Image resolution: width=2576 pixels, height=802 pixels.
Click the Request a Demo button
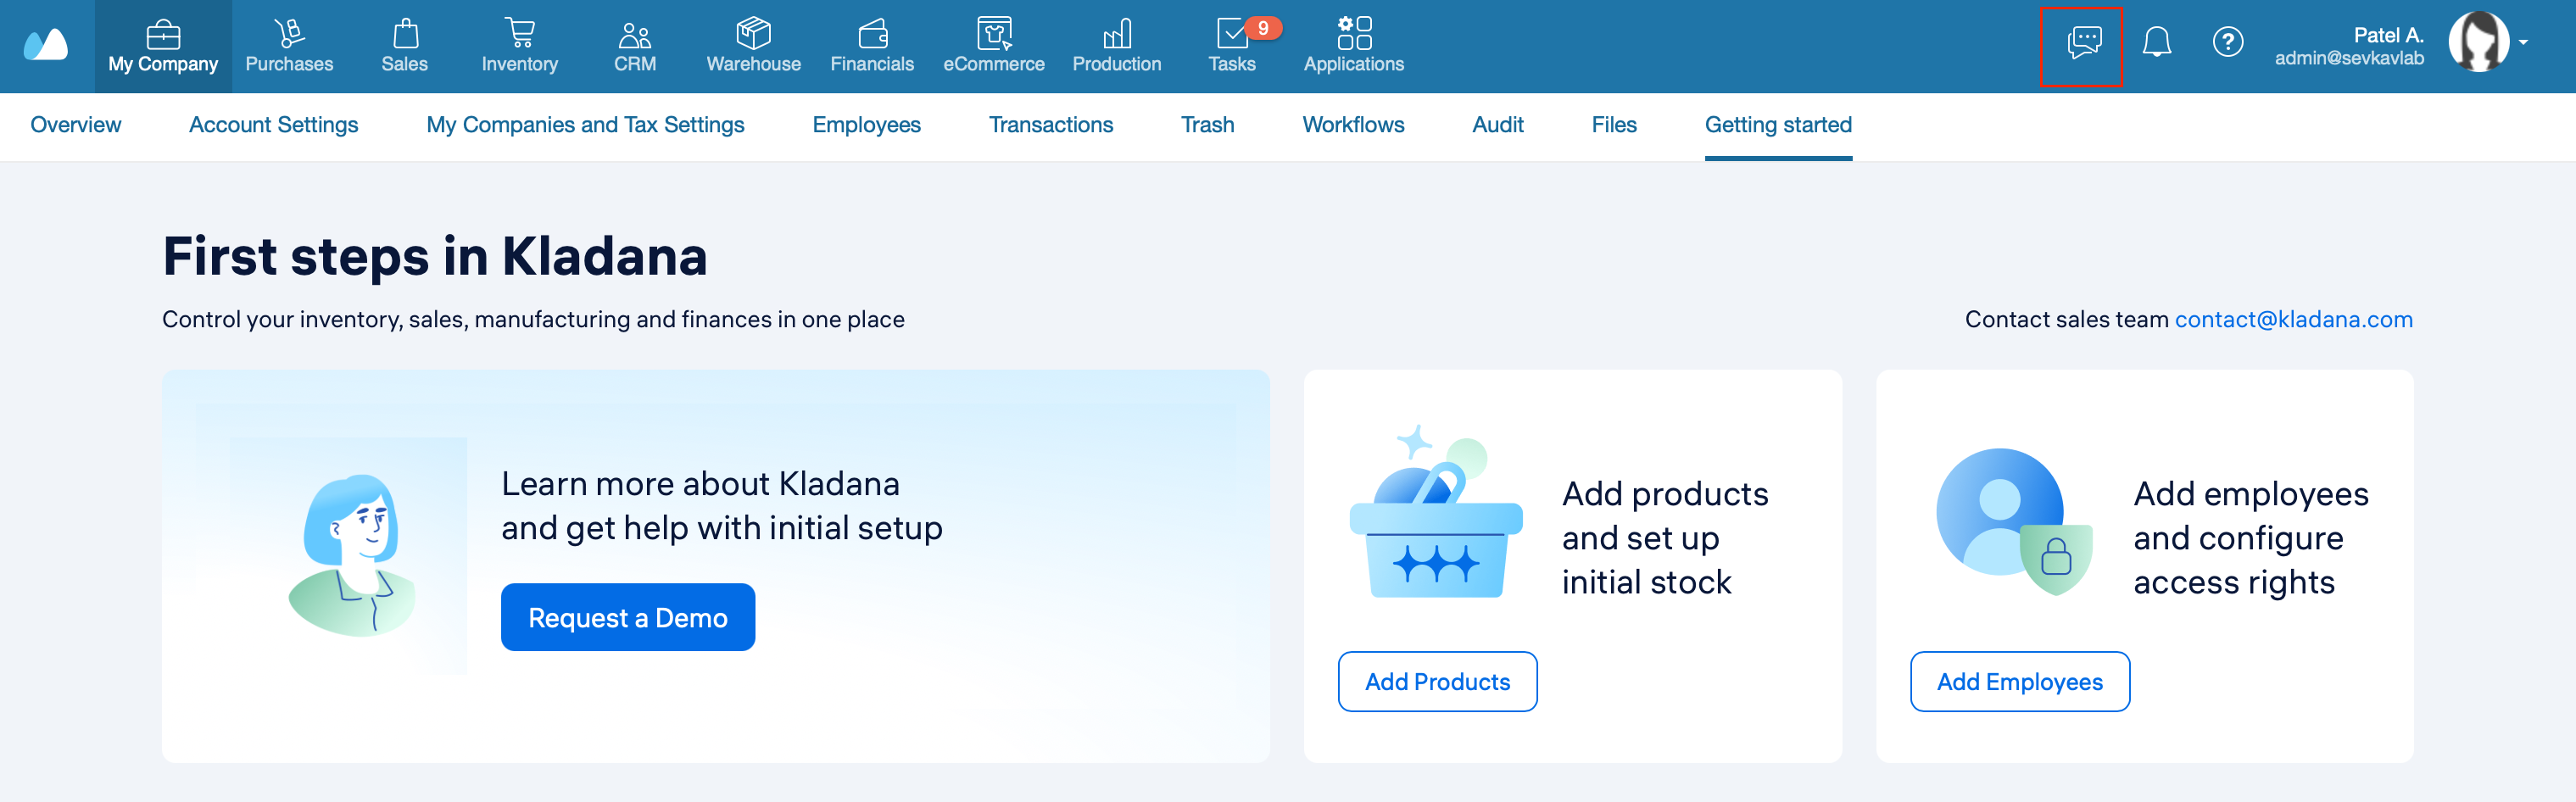tap(628, 617)
